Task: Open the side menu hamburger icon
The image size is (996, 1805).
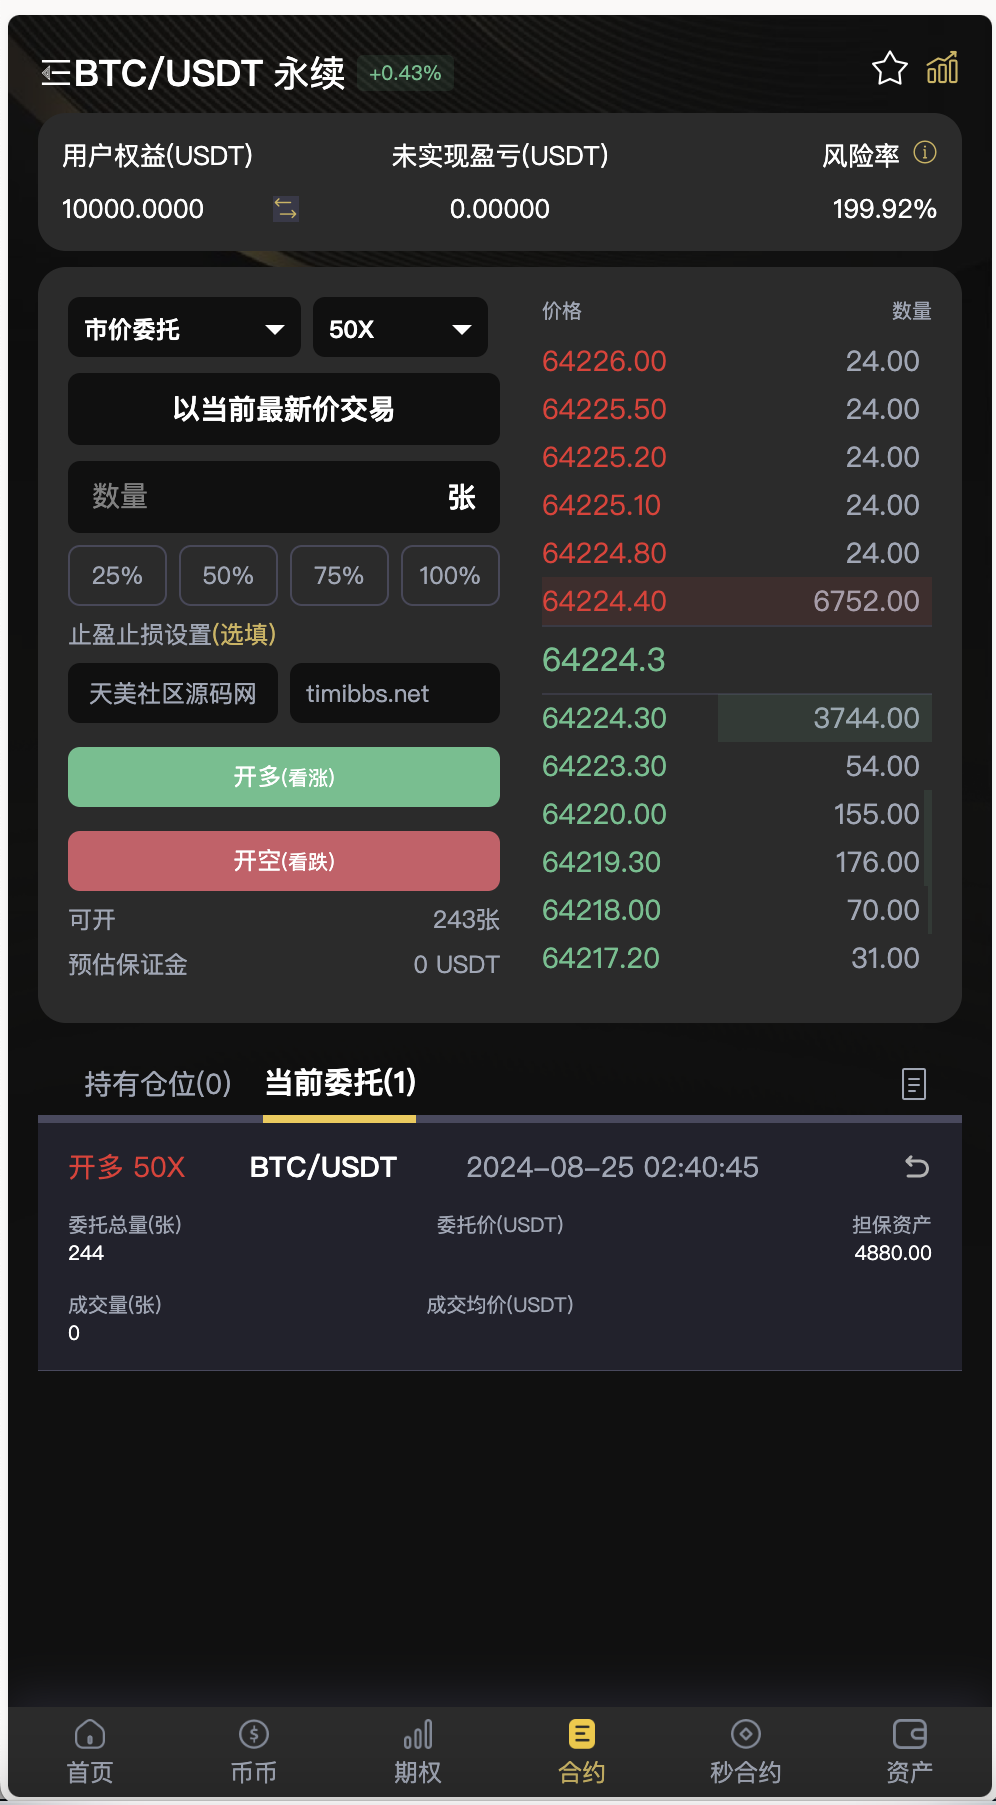Action: [x=56, y=73]
